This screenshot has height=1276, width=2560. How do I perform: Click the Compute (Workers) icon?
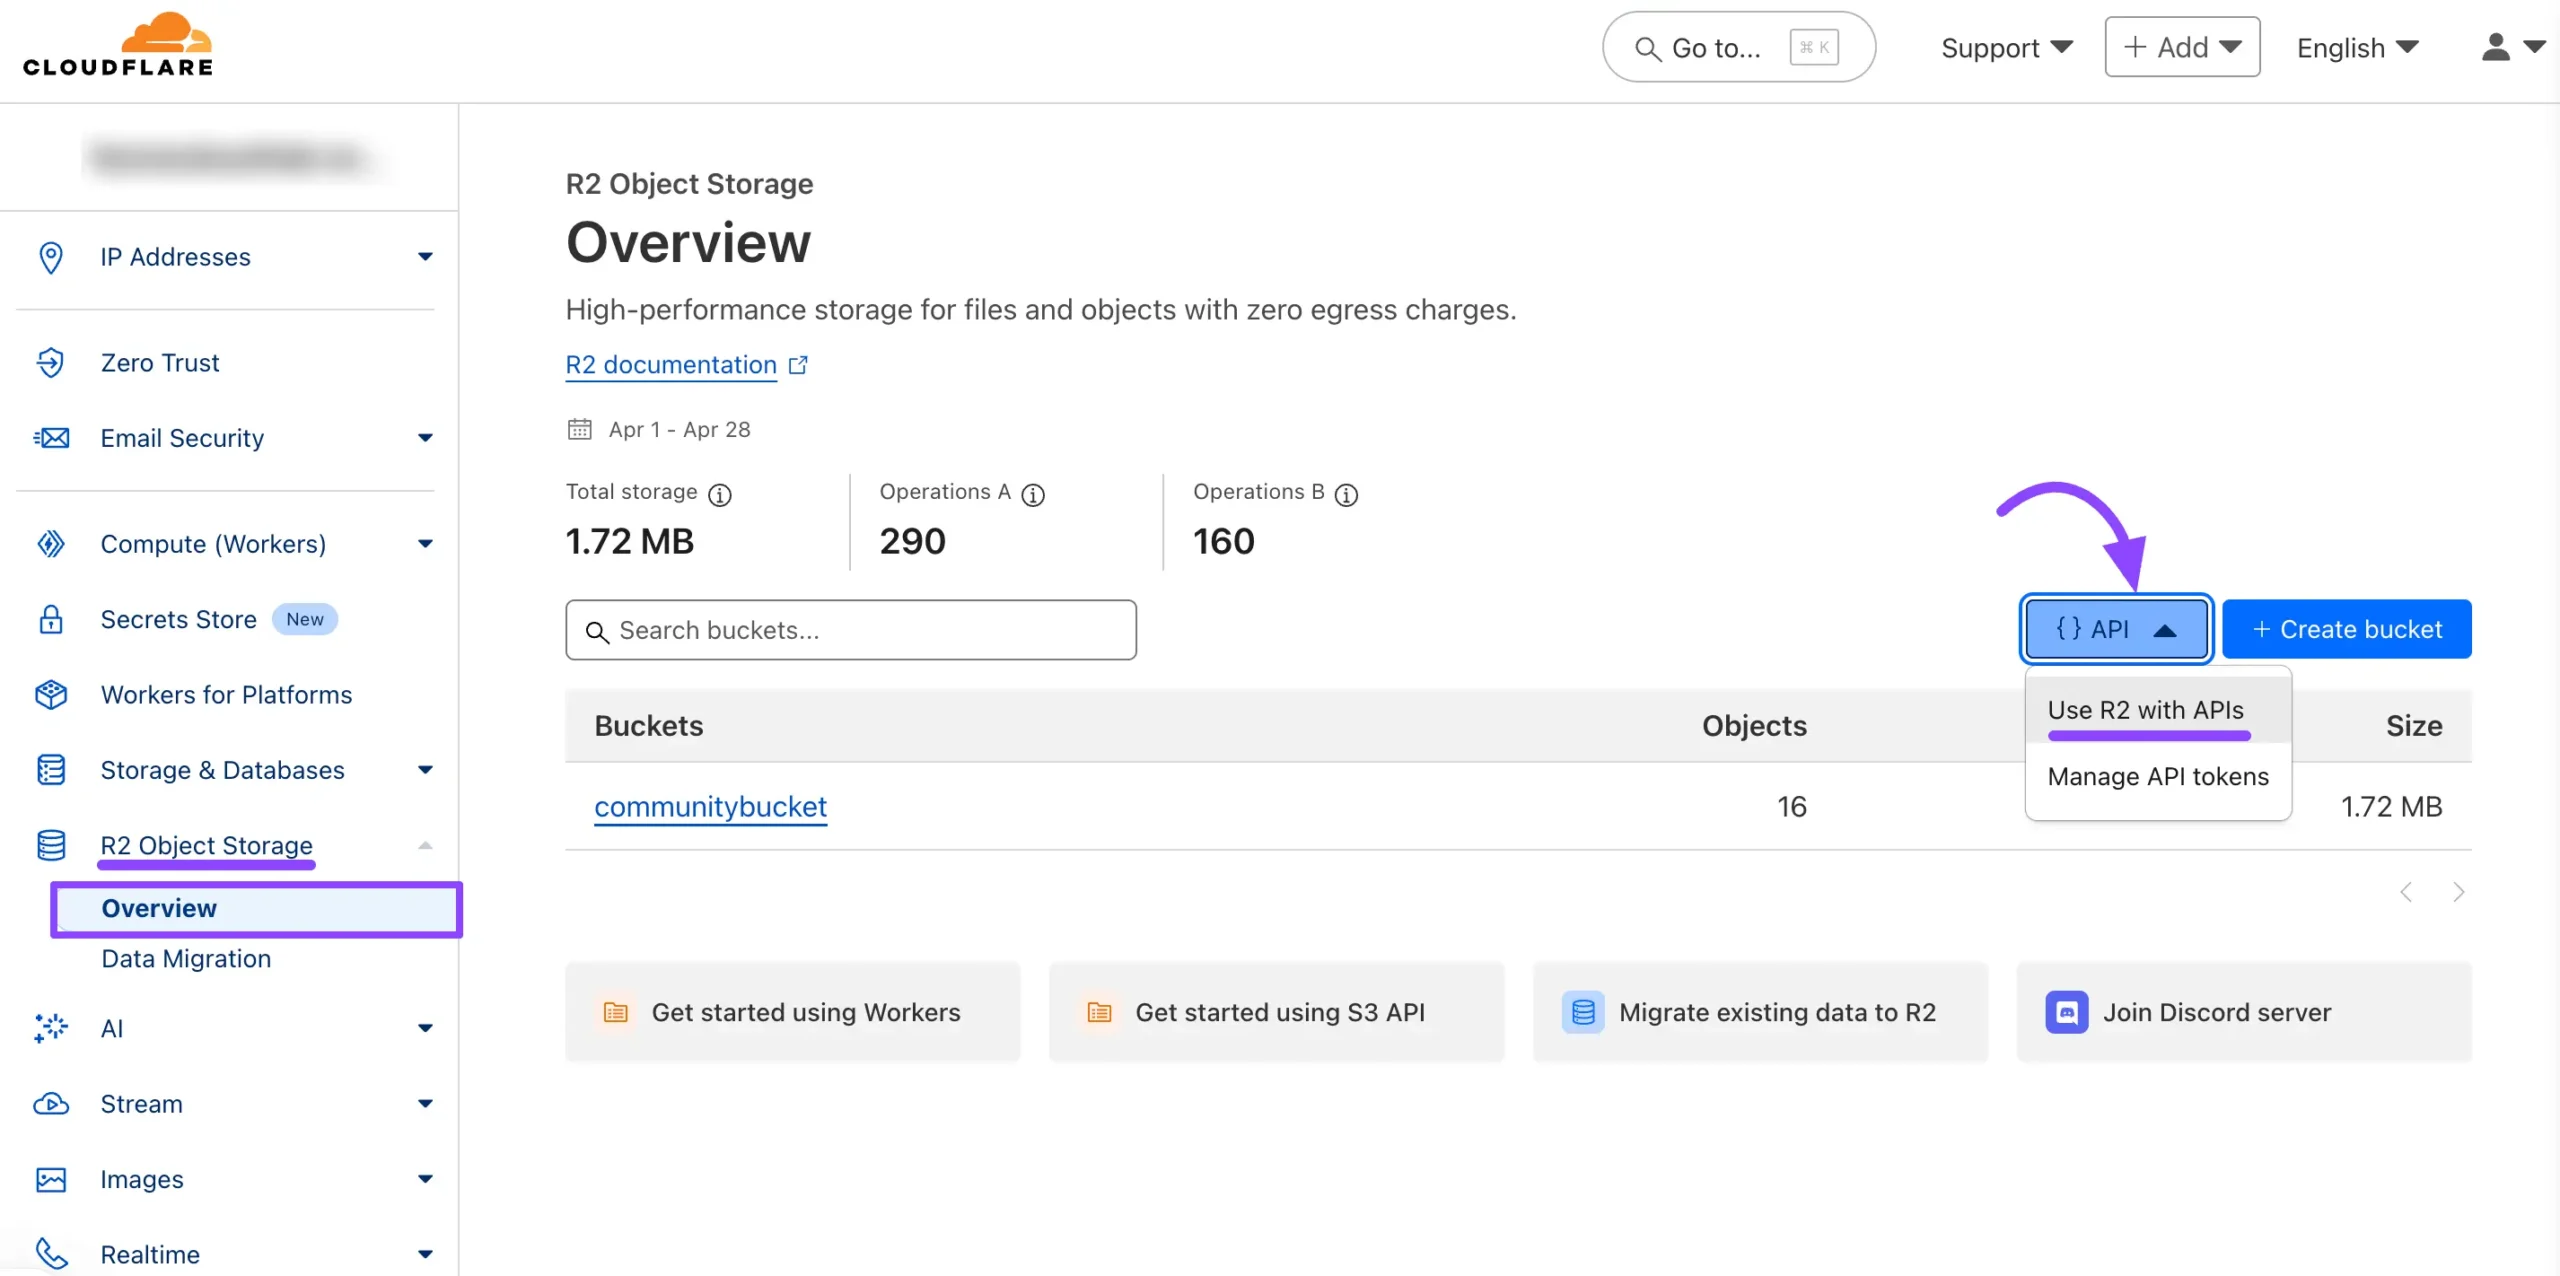(x=51, y=544)
